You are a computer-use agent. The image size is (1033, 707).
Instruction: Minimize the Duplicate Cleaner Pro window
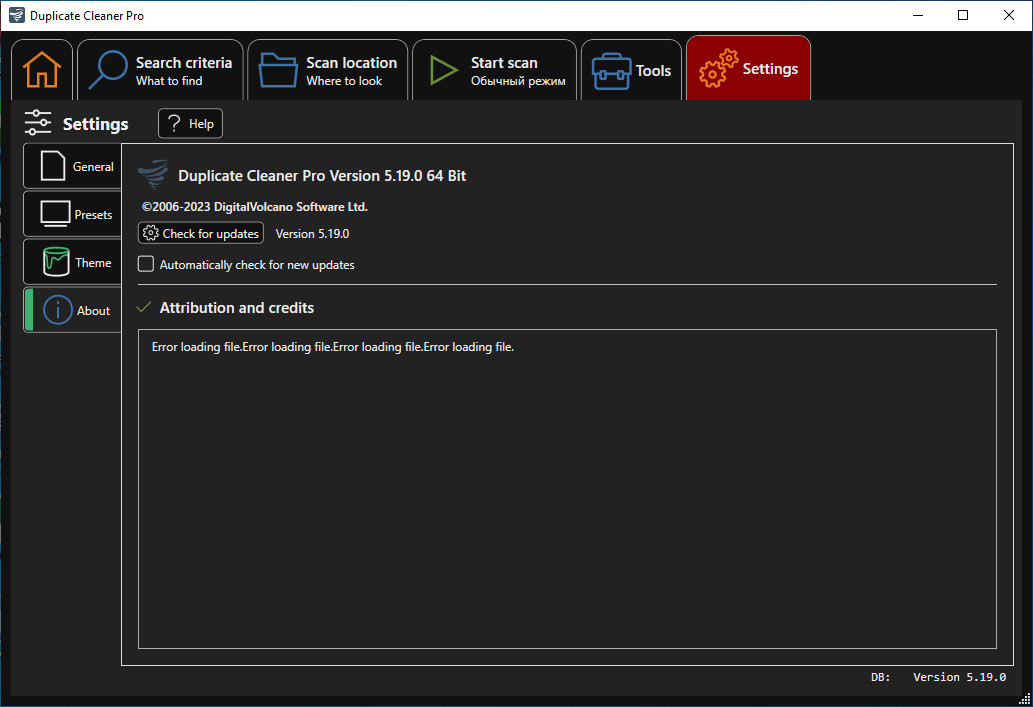(x=918, y=15)
